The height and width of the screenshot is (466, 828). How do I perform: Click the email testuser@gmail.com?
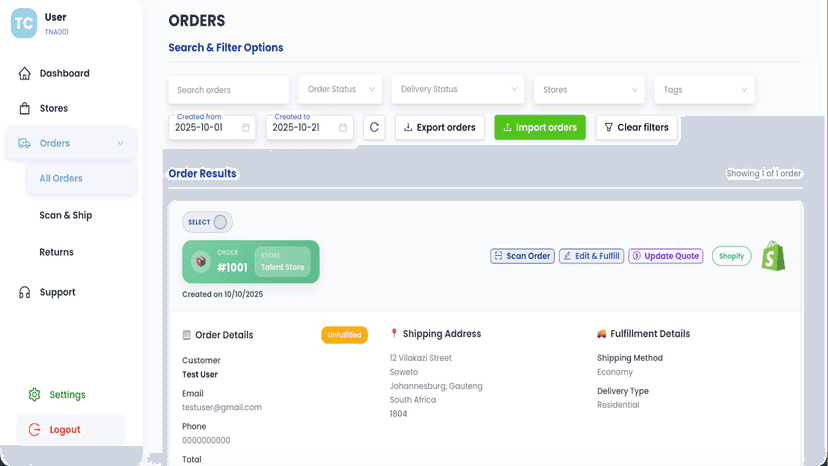(x=222, y=407)
